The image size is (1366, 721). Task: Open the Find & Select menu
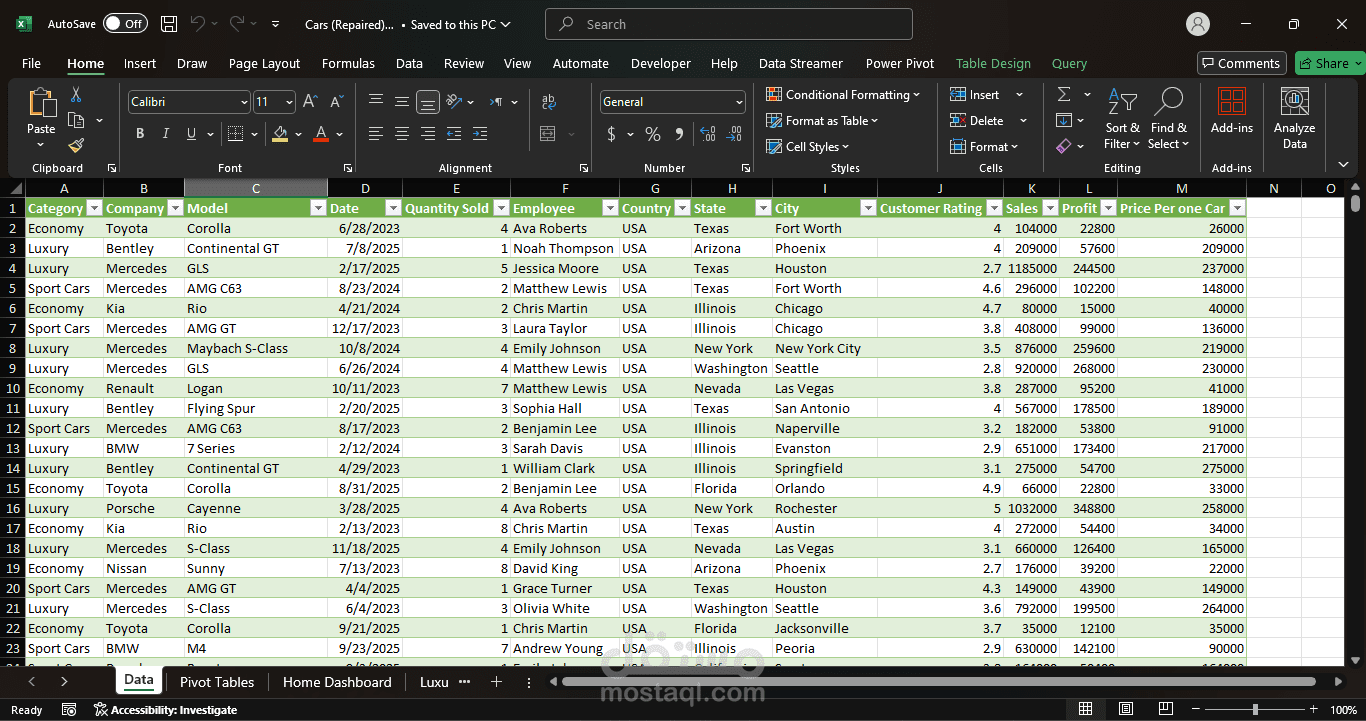pos(1168,119)
